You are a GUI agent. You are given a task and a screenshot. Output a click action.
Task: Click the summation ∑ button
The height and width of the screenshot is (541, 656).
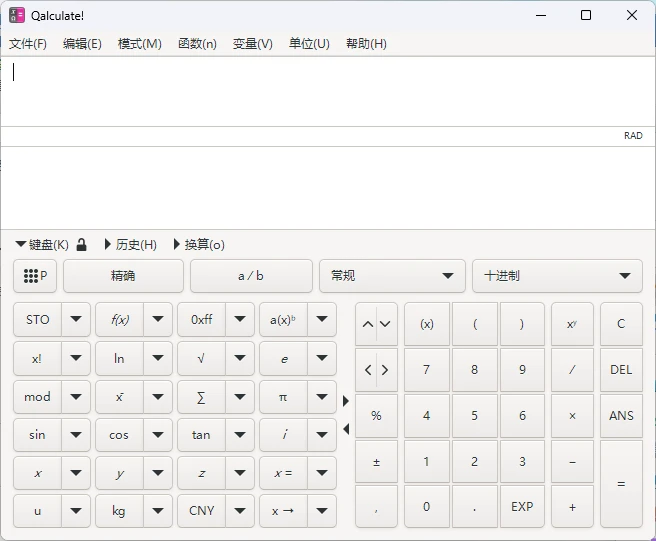[x=202, y=397]
